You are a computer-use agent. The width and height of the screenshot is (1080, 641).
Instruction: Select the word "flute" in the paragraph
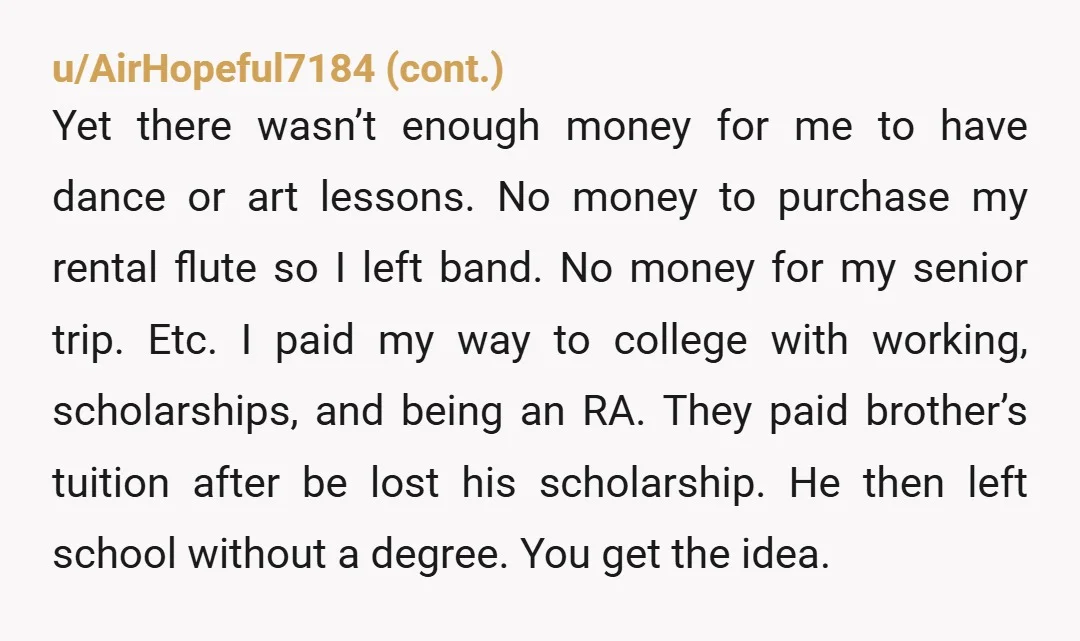coord(216,268)
